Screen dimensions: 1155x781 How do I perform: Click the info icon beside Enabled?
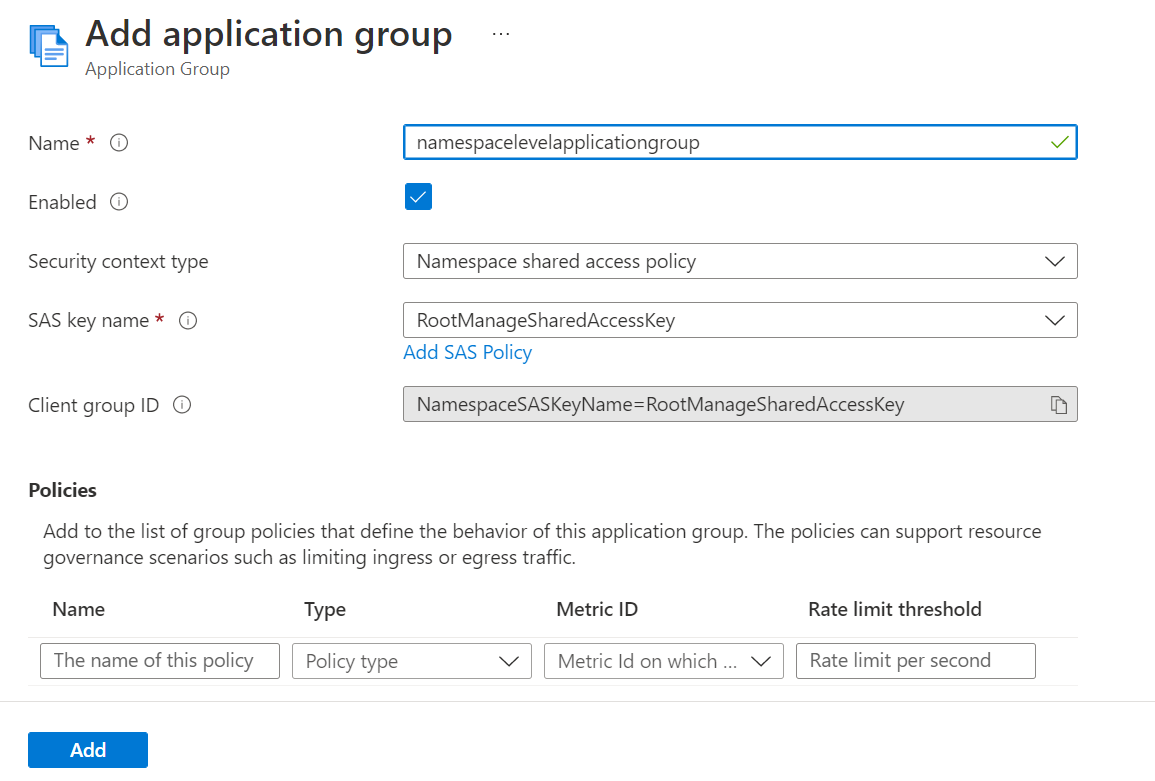(119, 202)
